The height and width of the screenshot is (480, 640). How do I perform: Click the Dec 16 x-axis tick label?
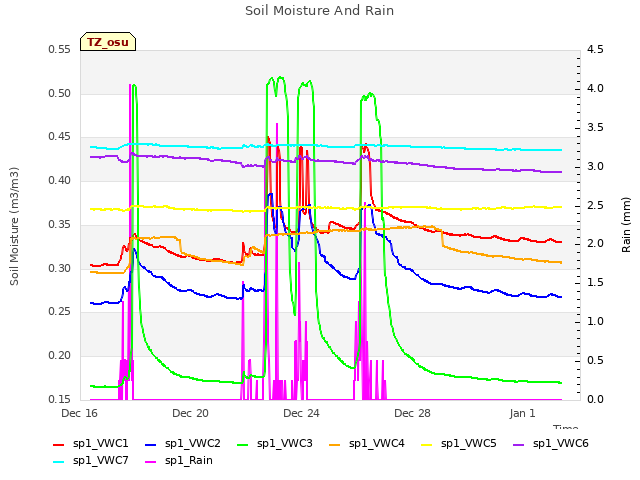coord(80,413)
